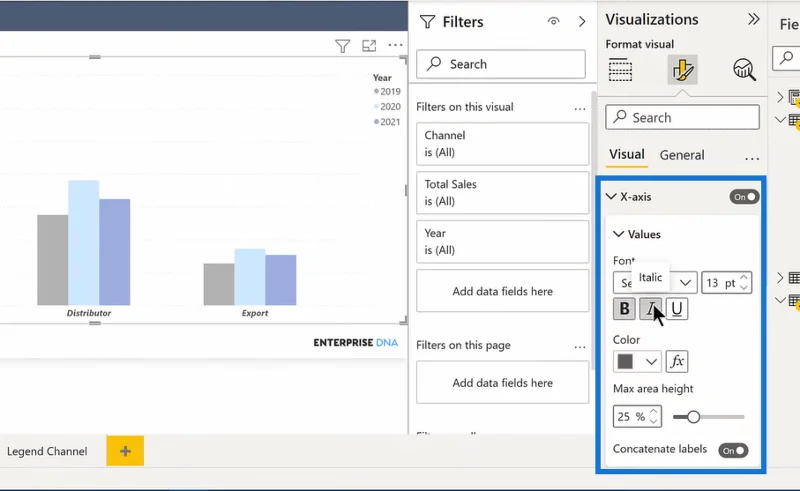Collapse the X-axis section
Viewport: 800px width, 491px height.
(611, 197)
